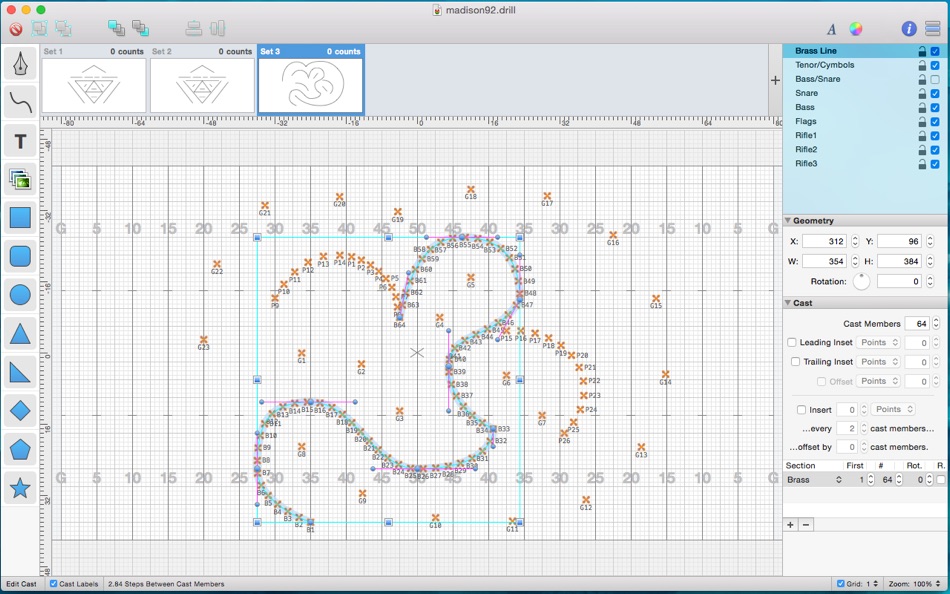
Task: Toggle the layers sidebar list icon
Action: (933, 28)
